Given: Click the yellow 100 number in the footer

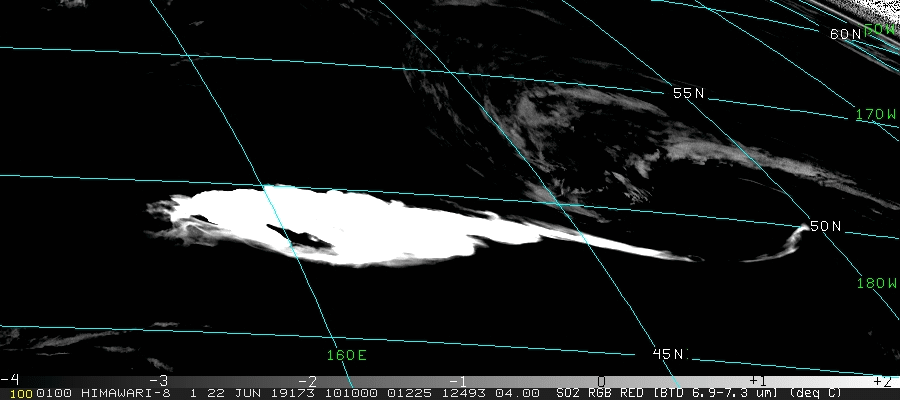Looking at the screenshot, I should (12, 393).
